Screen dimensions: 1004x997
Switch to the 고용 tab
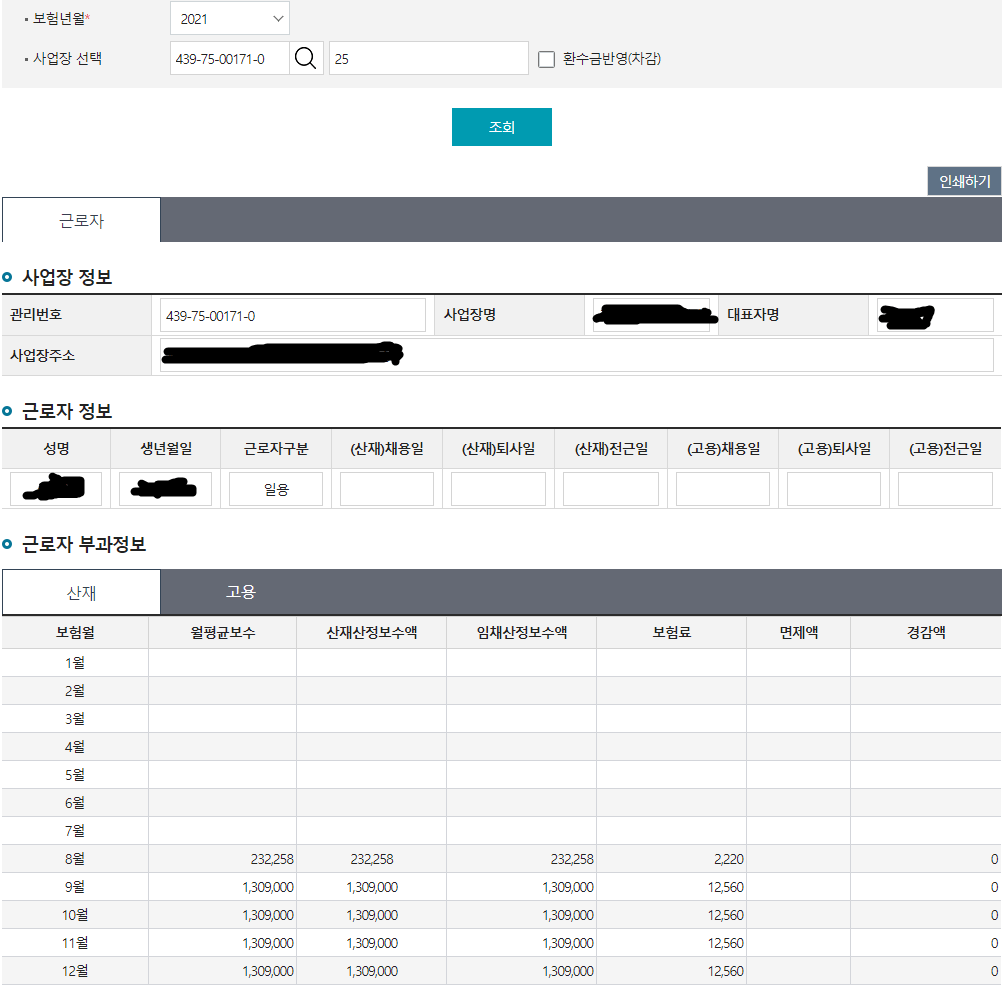pyautogui.click(x=241, y=592)
